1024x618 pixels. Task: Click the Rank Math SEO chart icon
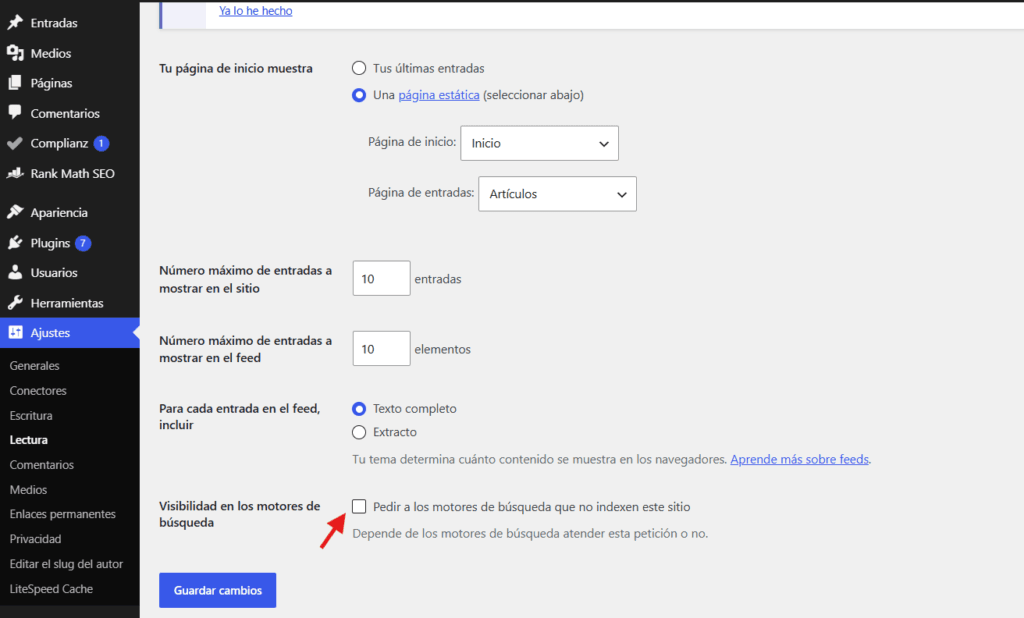15,173
